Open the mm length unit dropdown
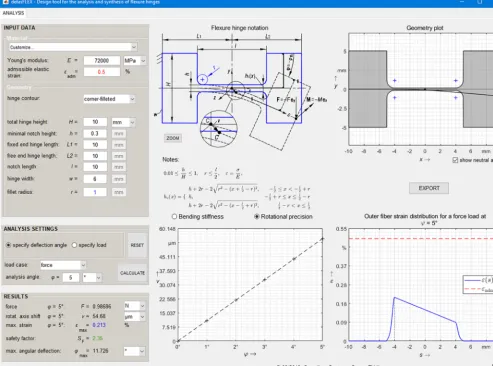Viewport: 493px width, 366px height. tap(123, 122)
